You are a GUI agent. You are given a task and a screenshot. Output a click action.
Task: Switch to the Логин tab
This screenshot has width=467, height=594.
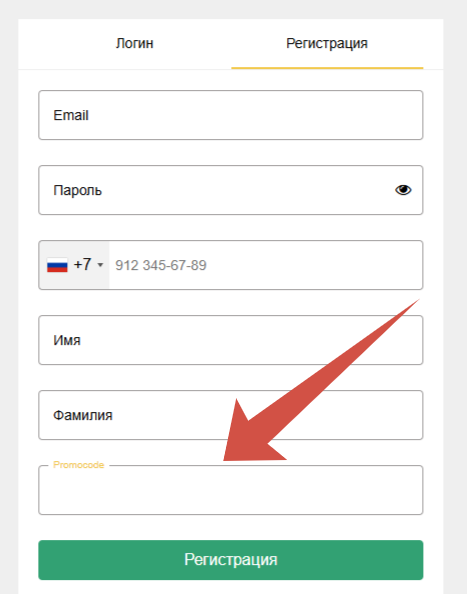pyautogui.click(x=134, y=44)
